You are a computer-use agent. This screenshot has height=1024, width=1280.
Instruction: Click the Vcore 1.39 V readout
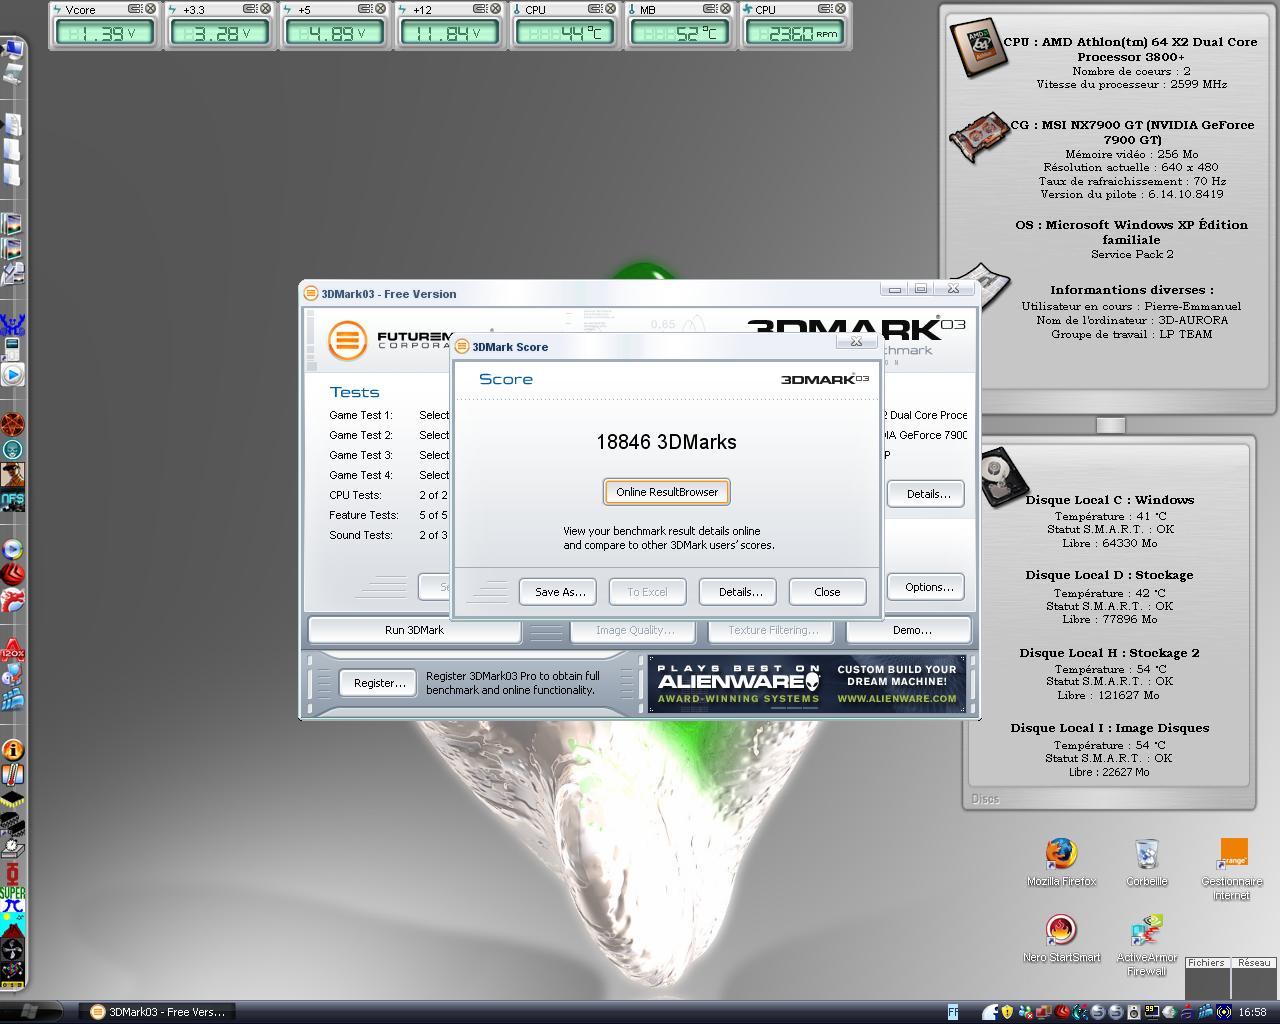[x=105, y=33]
